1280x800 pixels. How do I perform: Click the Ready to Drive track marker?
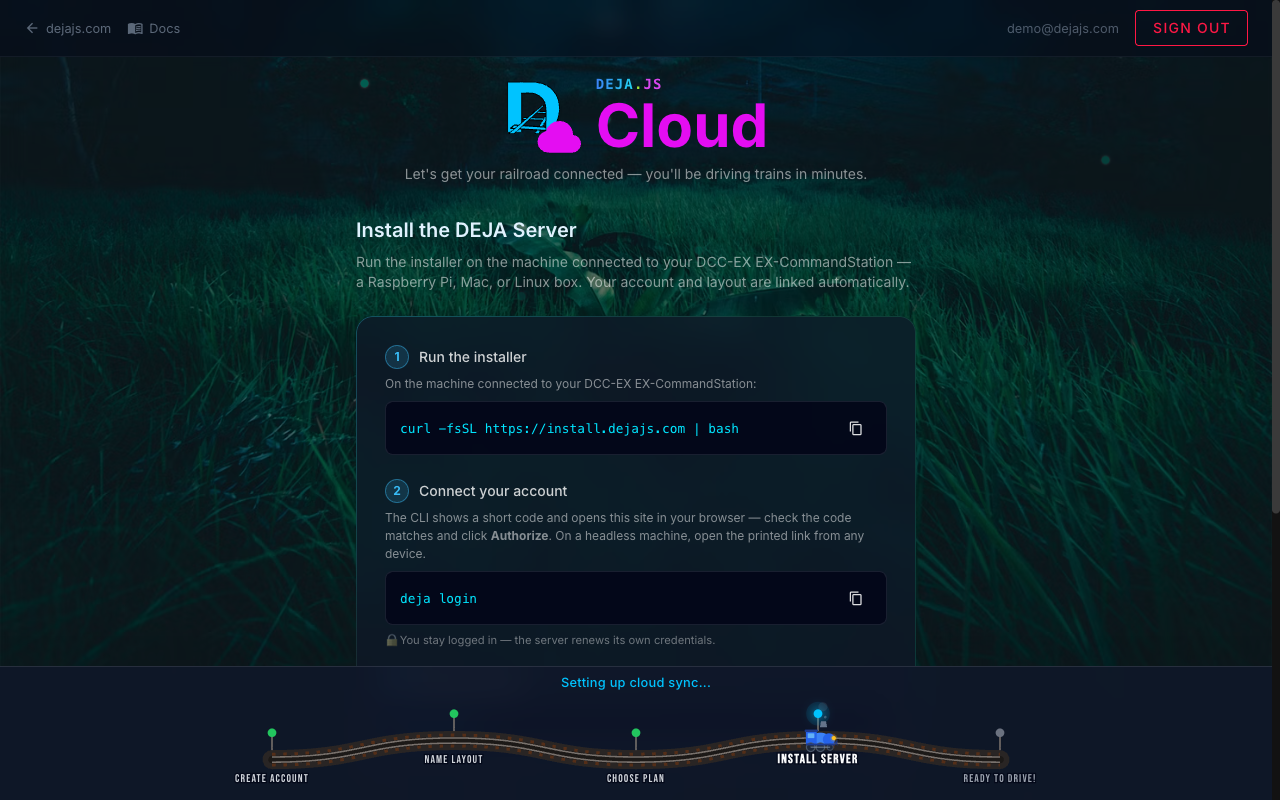coord(1000,733)
